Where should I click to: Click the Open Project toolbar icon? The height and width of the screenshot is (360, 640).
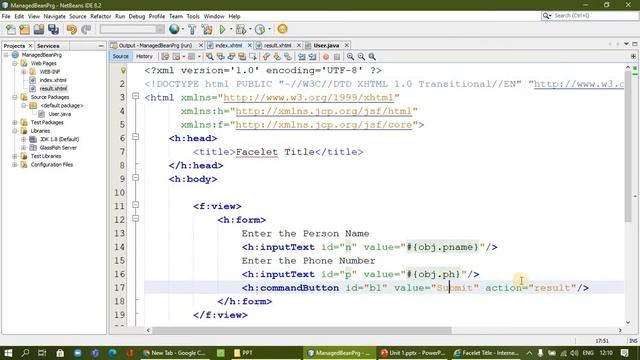pos(39,29)
